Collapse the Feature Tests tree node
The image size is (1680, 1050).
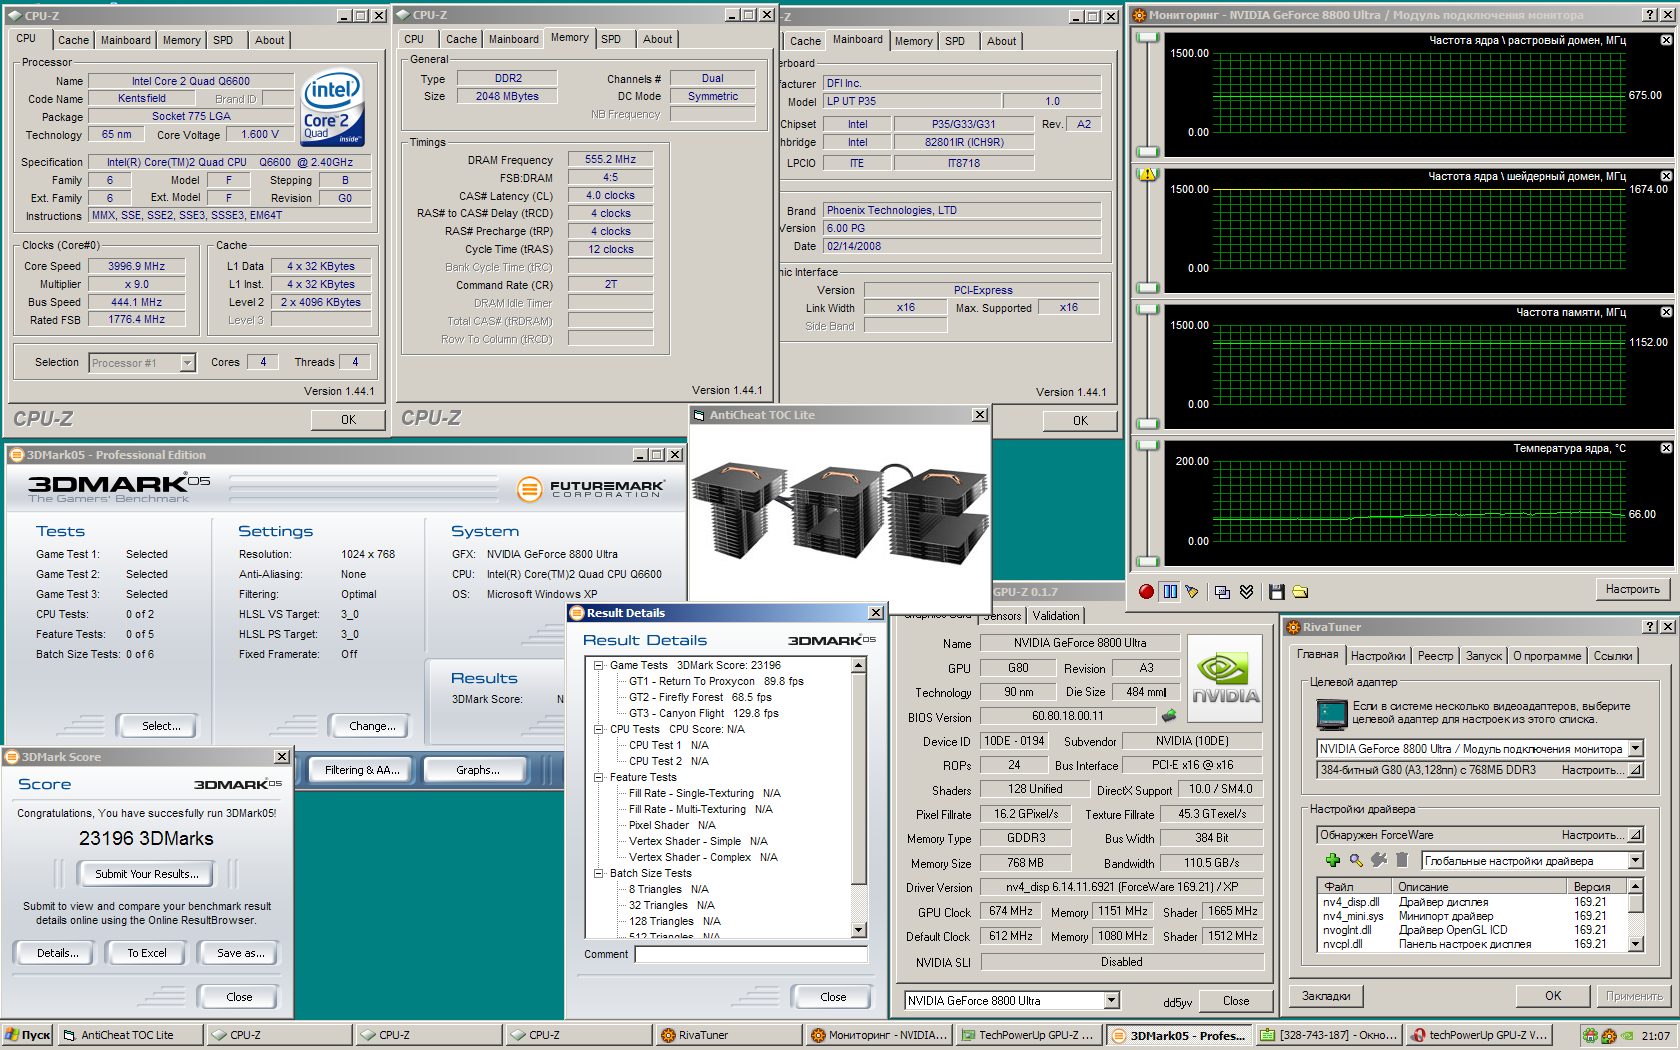coord(598,777)
